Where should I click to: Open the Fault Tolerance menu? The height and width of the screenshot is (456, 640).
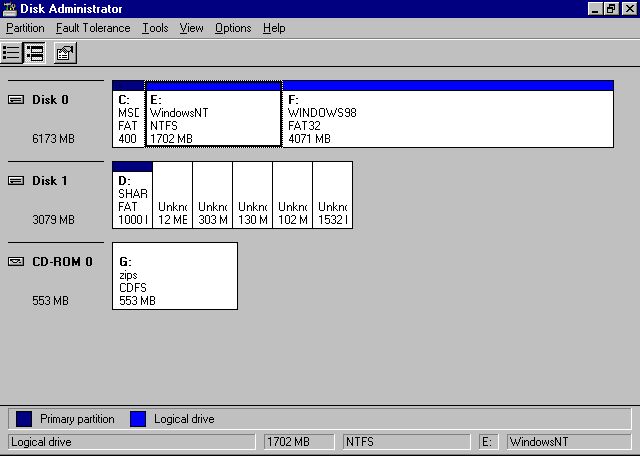[93, 28]
